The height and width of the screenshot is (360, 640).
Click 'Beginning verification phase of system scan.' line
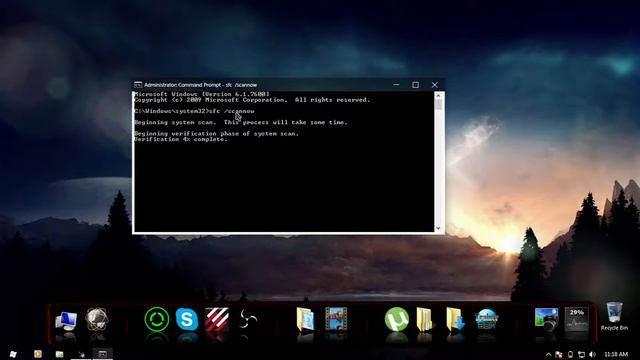[x=216, y=133]
